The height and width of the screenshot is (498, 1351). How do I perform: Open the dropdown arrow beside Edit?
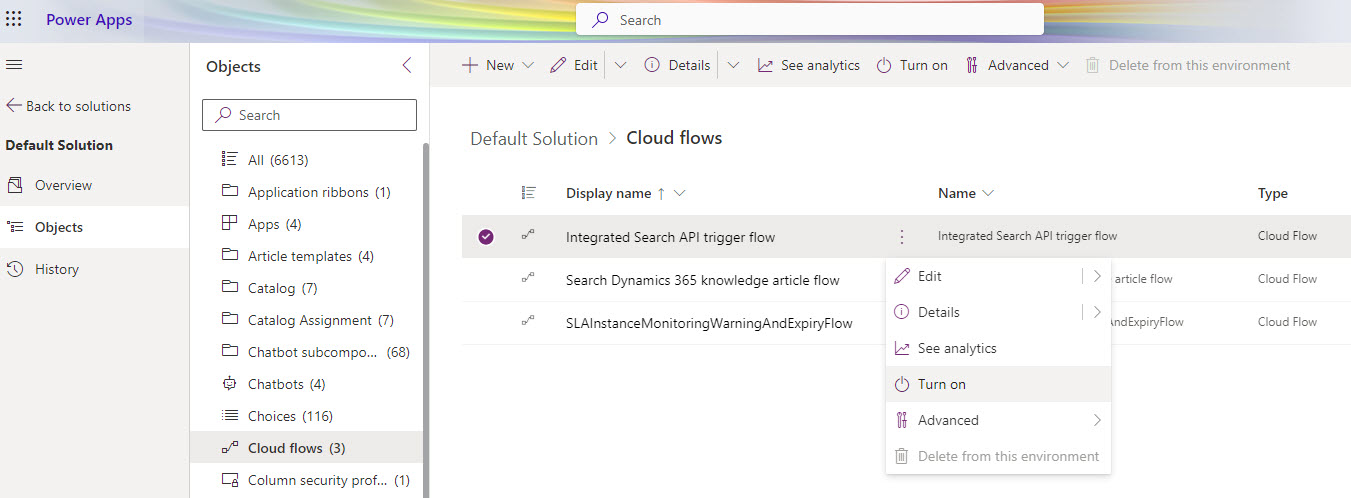tap(620, 65)
